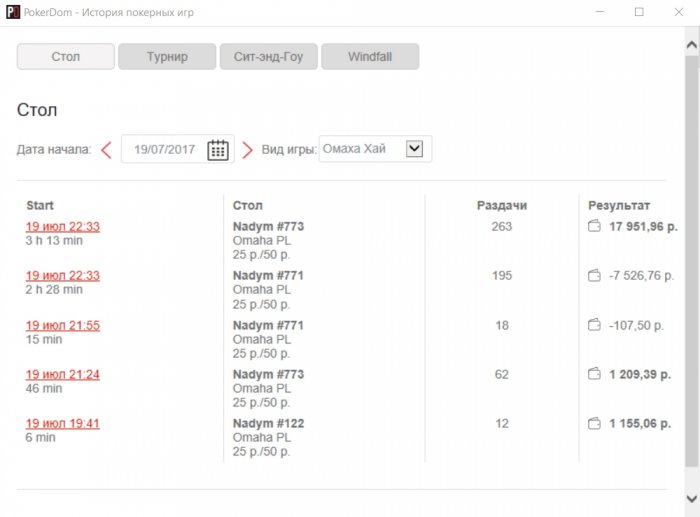The width and height of the screenshot is (700, 517).
Task: Click wallet icon beside 1 155,06 result
Action: 594,424
